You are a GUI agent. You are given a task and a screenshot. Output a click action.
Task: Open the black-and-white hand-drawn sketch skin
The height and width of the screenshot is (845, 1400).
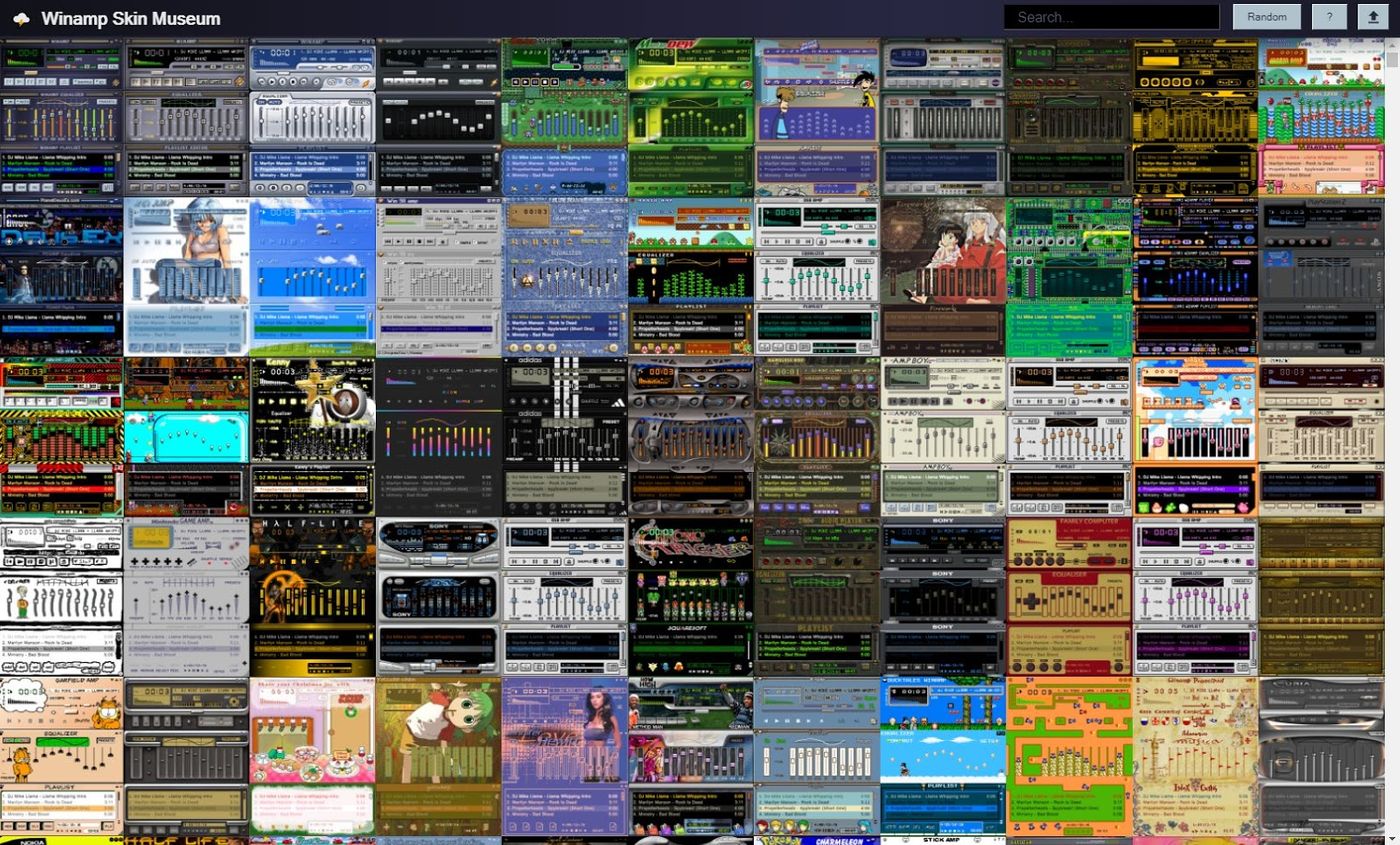click(61, 597)
